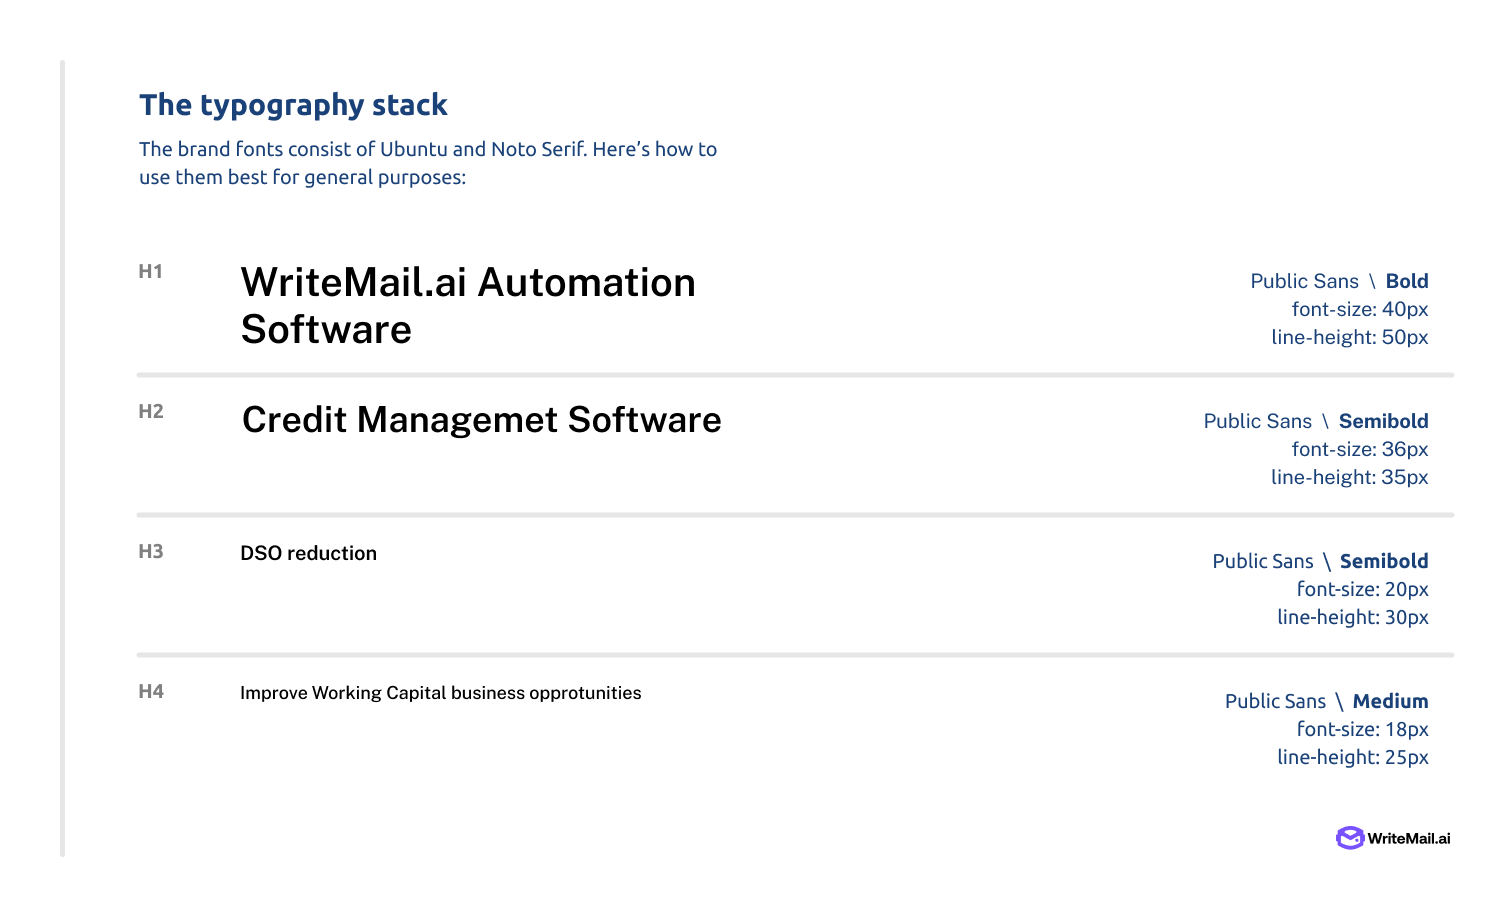Click the gray H3 row label
Image resolution: width=1512 pixels, height=917 pixels.
pyautogui.click(x=151, y=551)
